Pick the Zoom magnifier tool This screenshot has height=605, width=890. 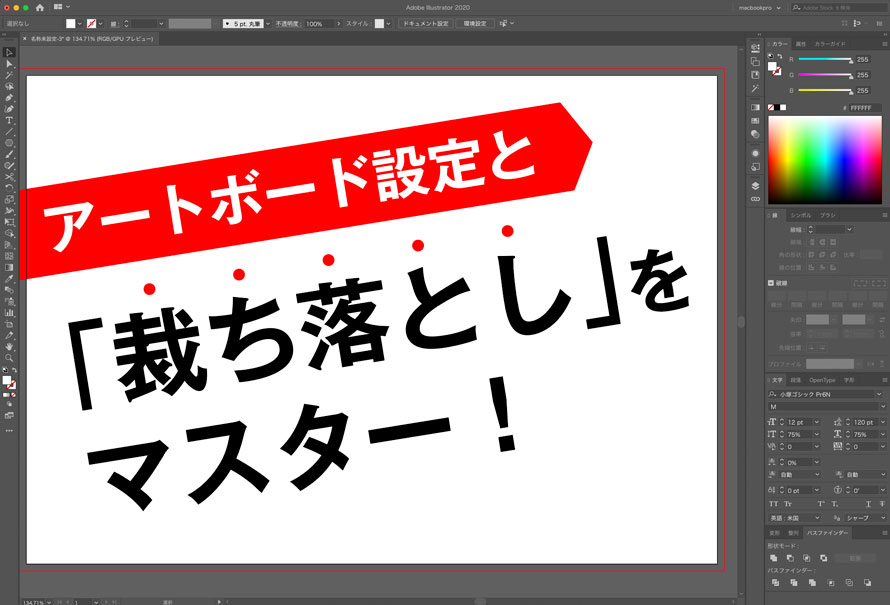pos(9,357)
